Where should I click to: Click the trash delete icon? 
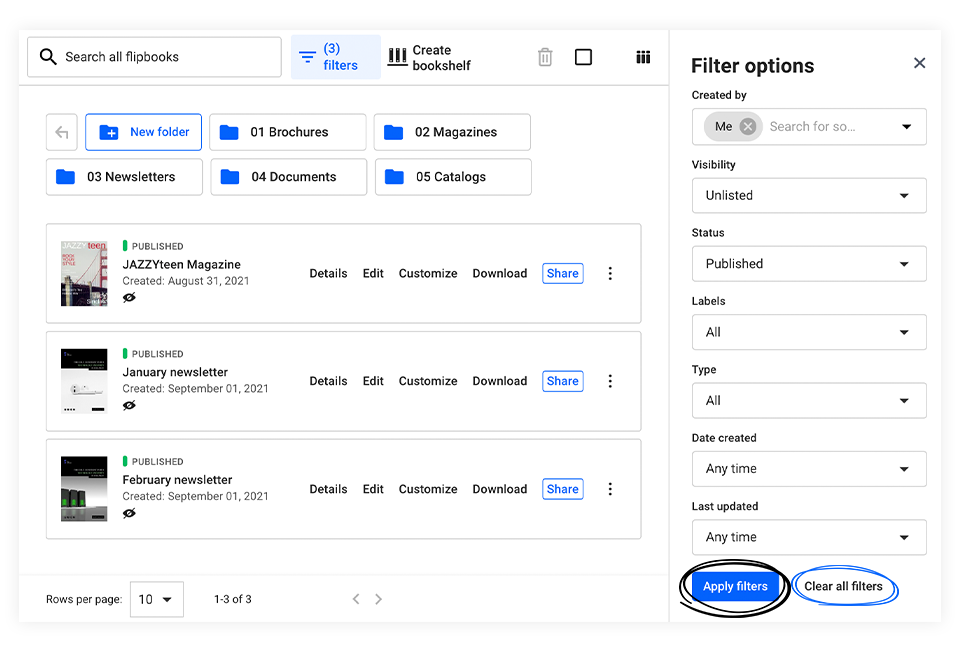(x=545, y=57)
